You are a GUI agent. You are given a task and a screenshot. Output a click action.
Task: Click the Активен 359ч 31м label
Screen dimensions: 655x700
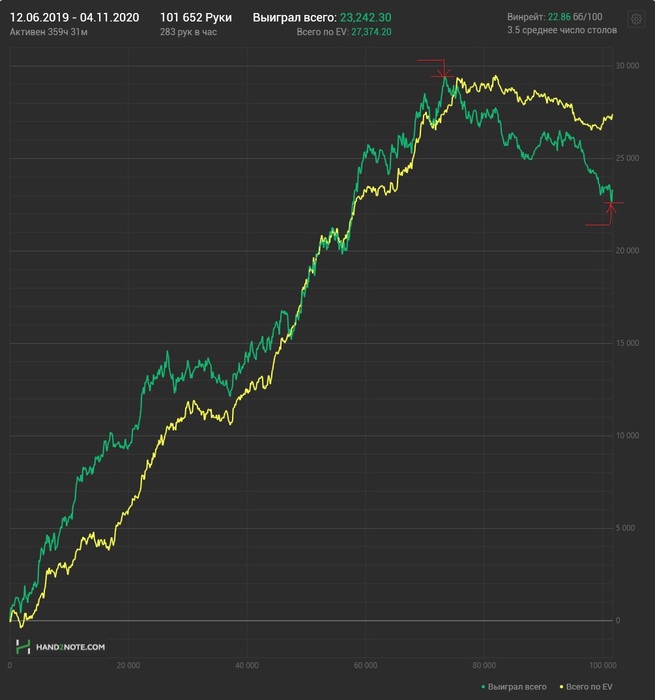48,32
